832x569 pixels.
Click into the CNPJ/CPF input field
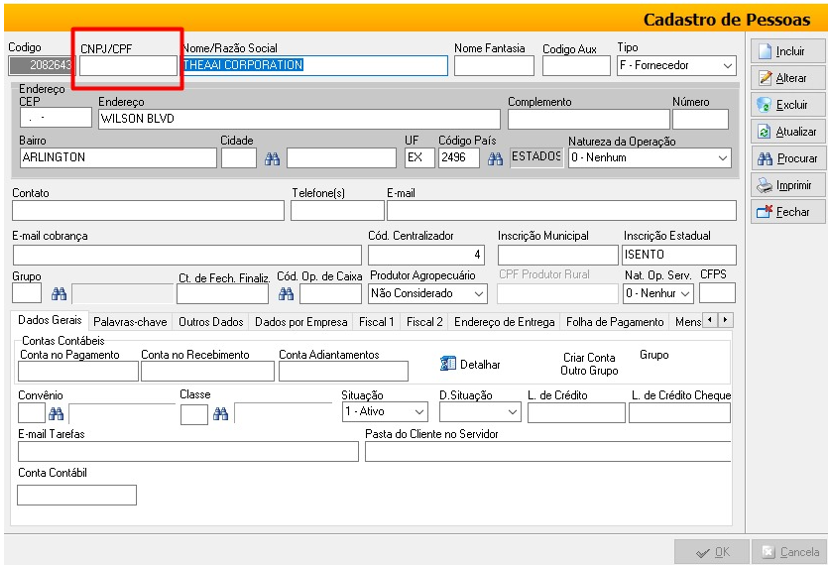pyautogui.click(x=128, y=67)
